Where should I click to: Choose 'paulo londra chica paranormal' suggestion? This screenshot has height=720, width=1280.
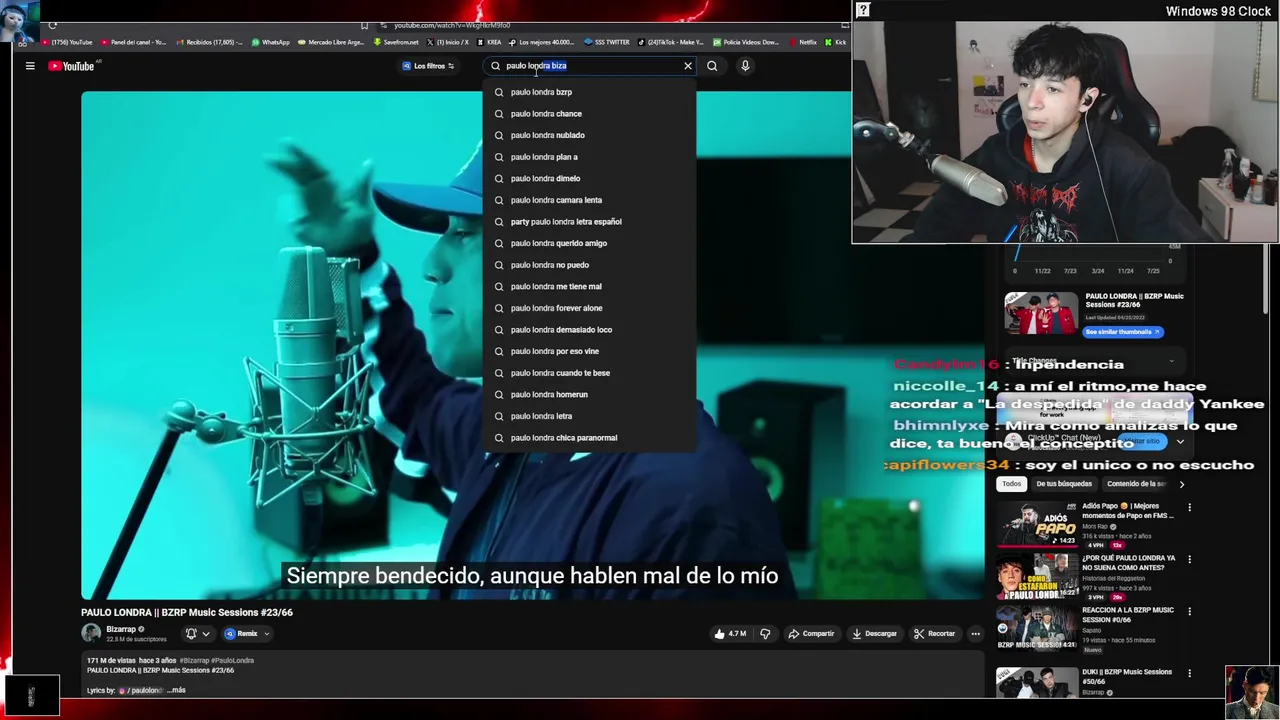(590, 438)
